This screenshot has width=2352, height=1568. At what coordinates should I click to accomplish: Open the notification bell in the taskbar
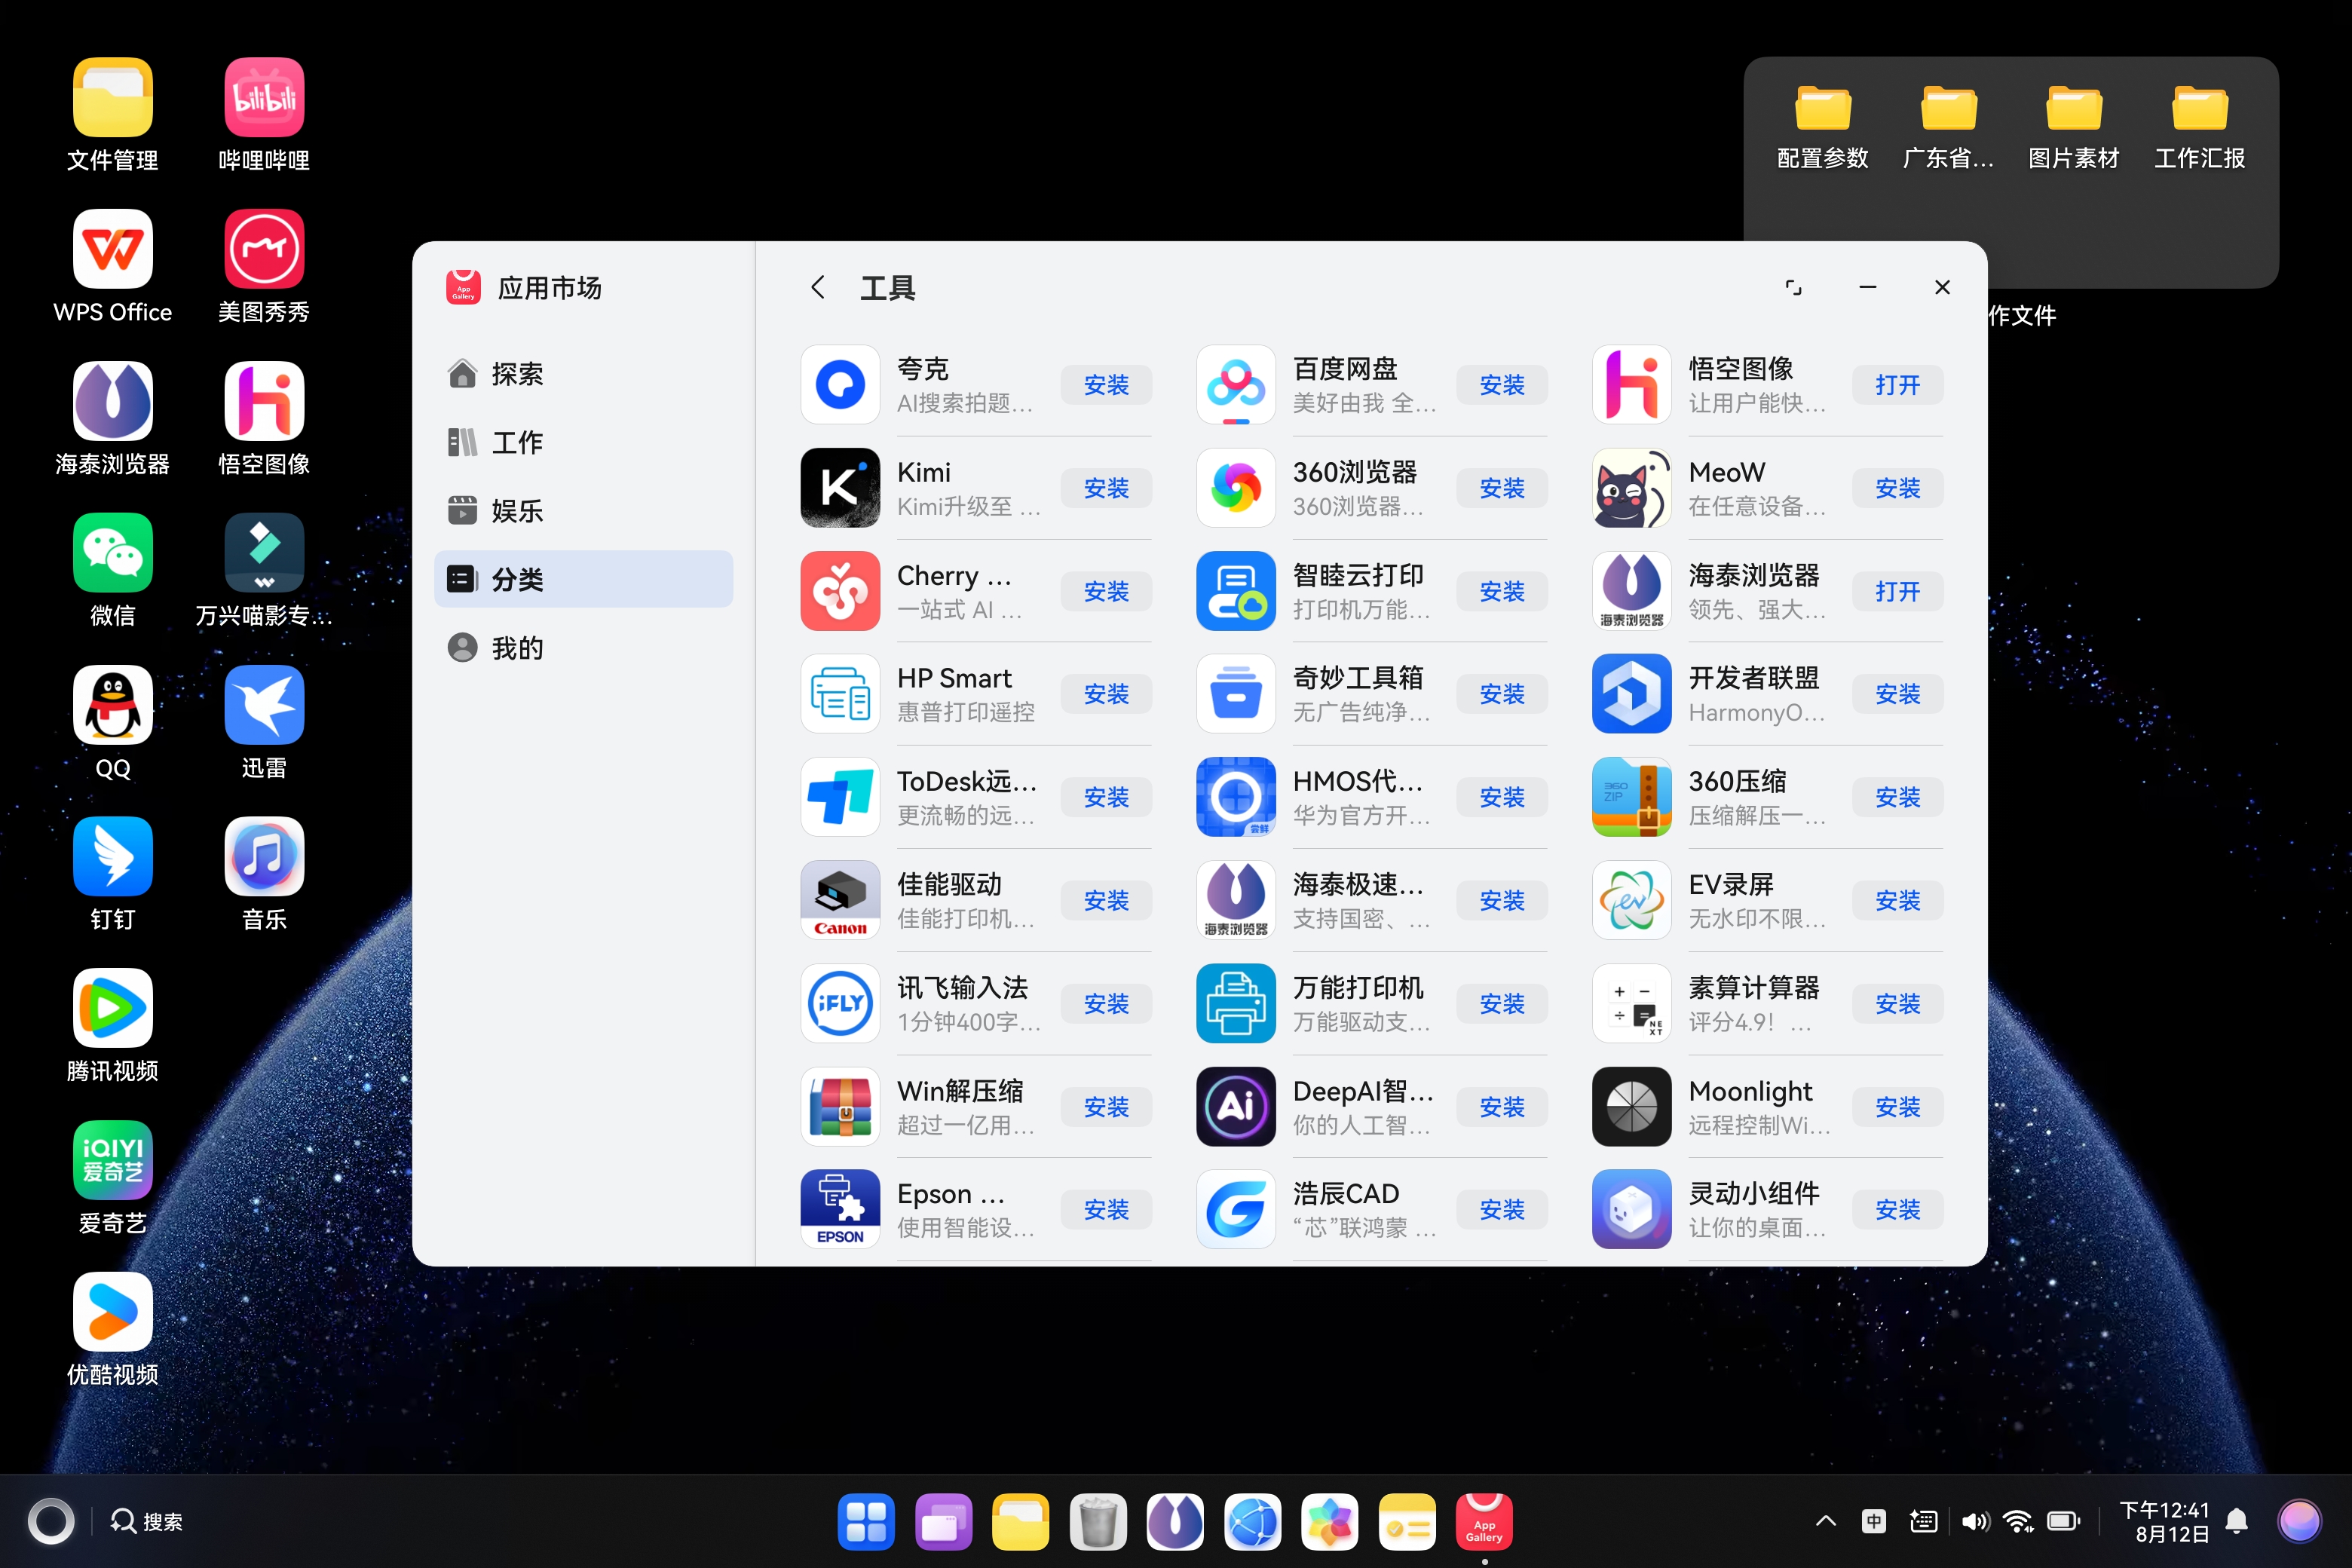tap(2237, 1522)
